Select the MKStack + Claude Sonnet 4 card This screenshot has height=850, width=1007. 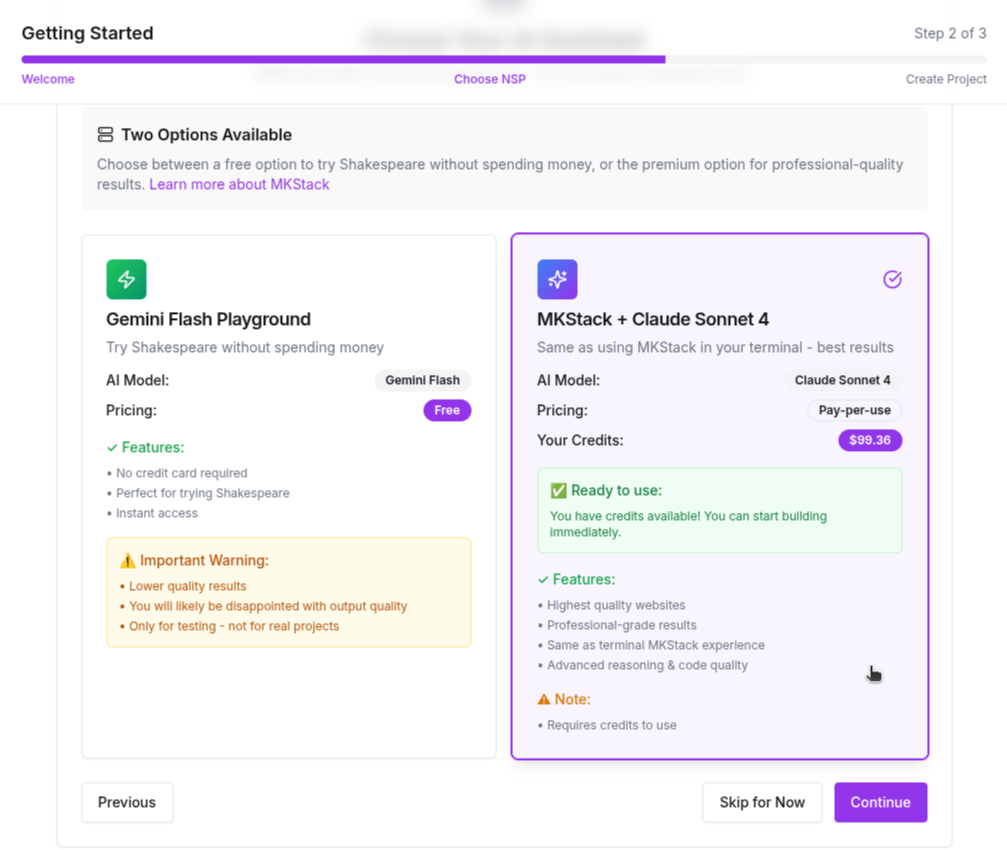719,320
